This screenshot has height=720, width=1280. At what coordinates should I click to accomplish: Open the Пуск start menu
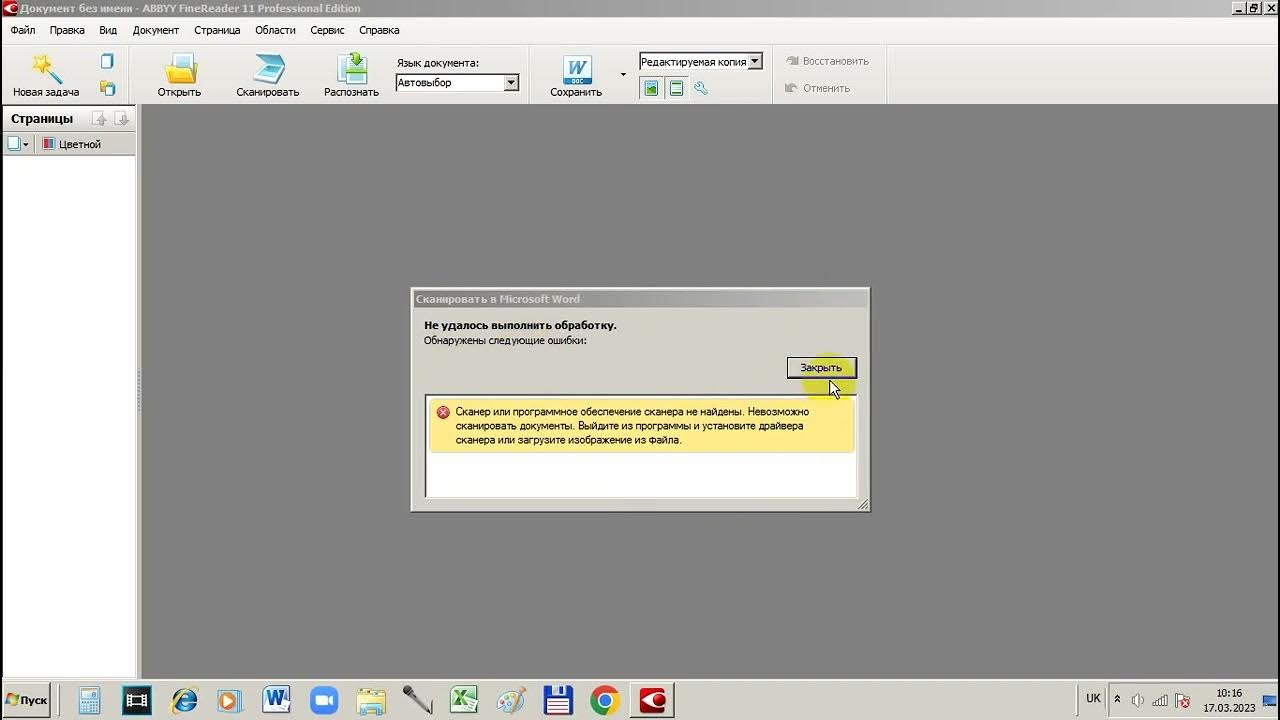(27, 700)
